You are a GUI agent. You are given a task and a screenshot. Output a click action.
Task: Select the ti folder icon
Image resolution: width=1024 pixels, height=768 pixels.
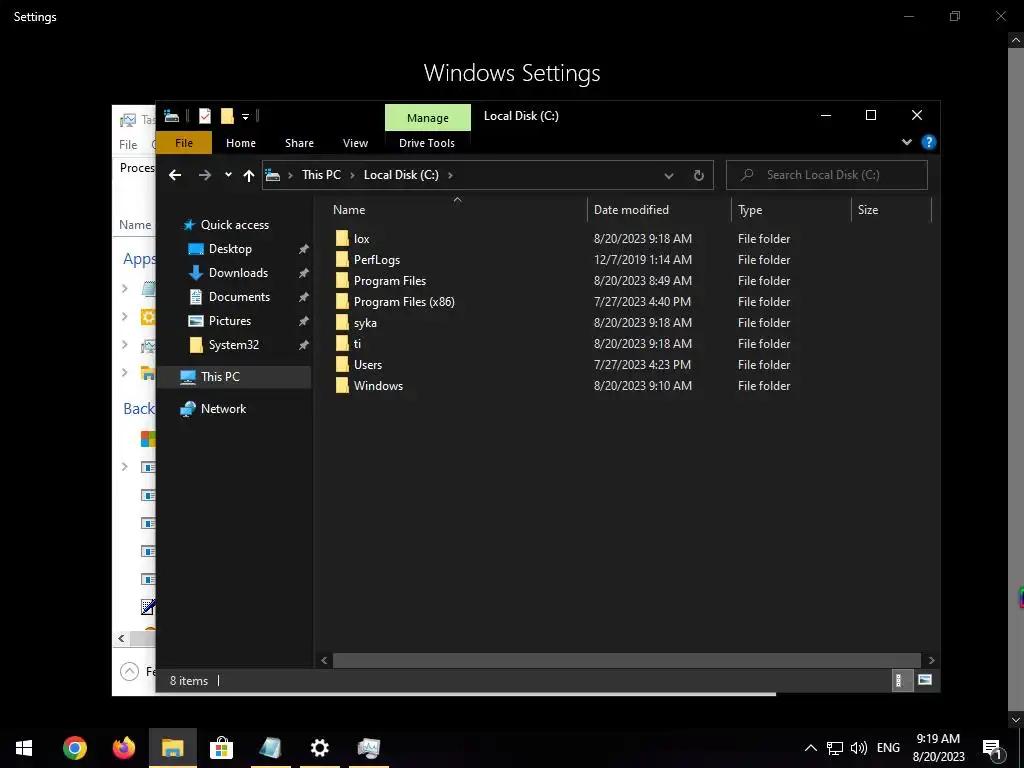342,344
